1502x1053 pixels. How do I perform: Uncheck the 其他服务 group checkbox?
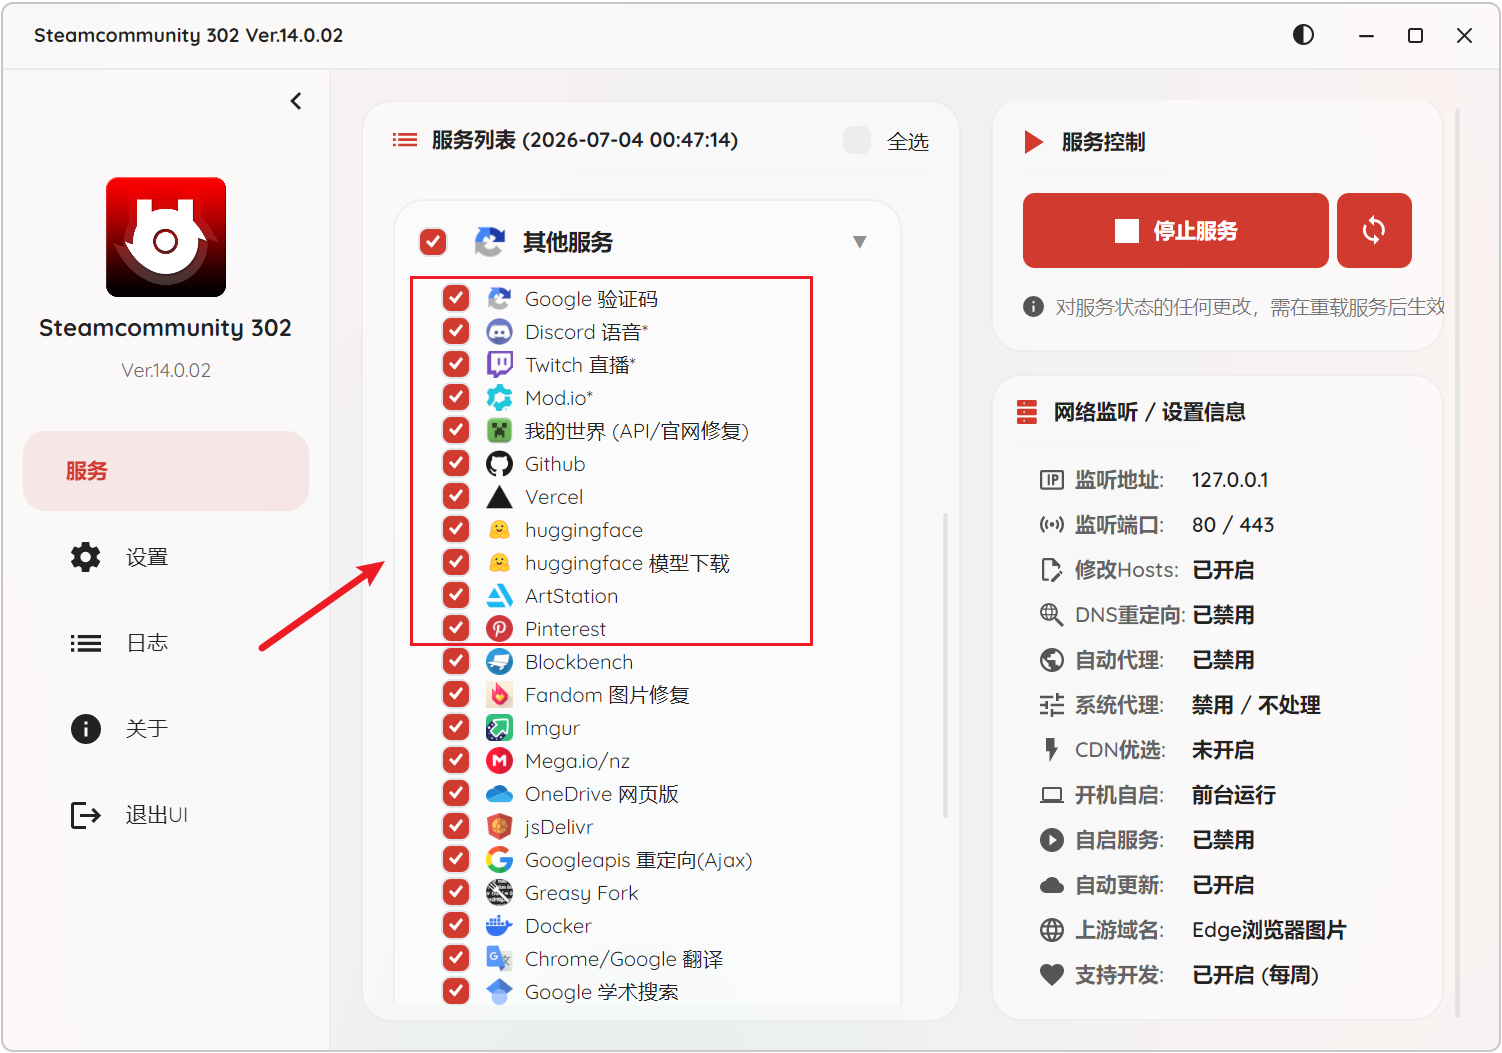click(x=433, y=242)
